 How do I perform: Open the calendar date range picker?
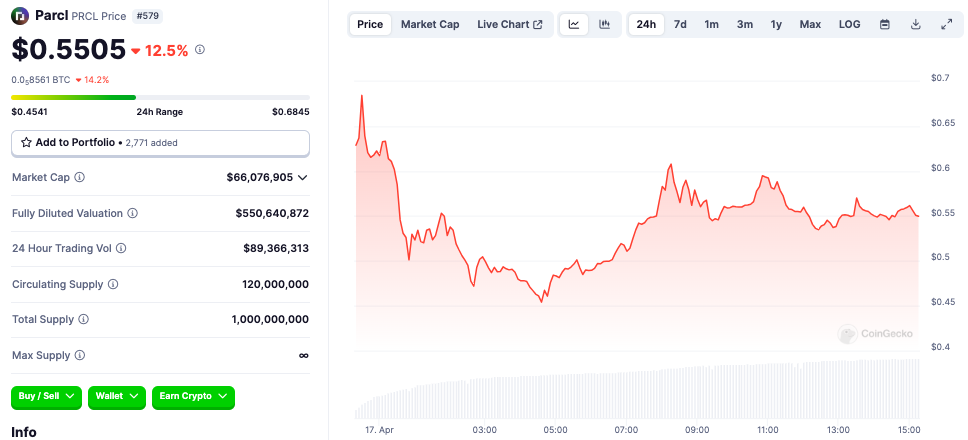click(884, 24)
